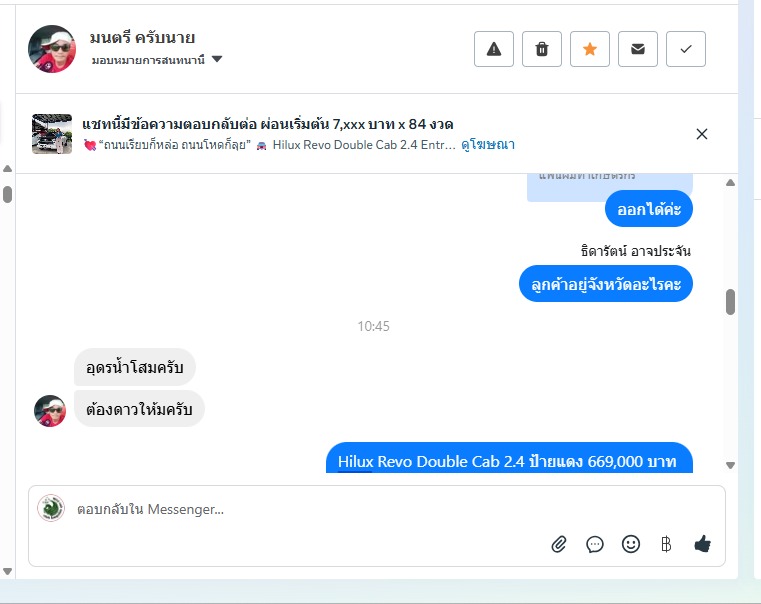
Task: Click customer name มนตรี ครับนาย
Action: click(142, 38)
